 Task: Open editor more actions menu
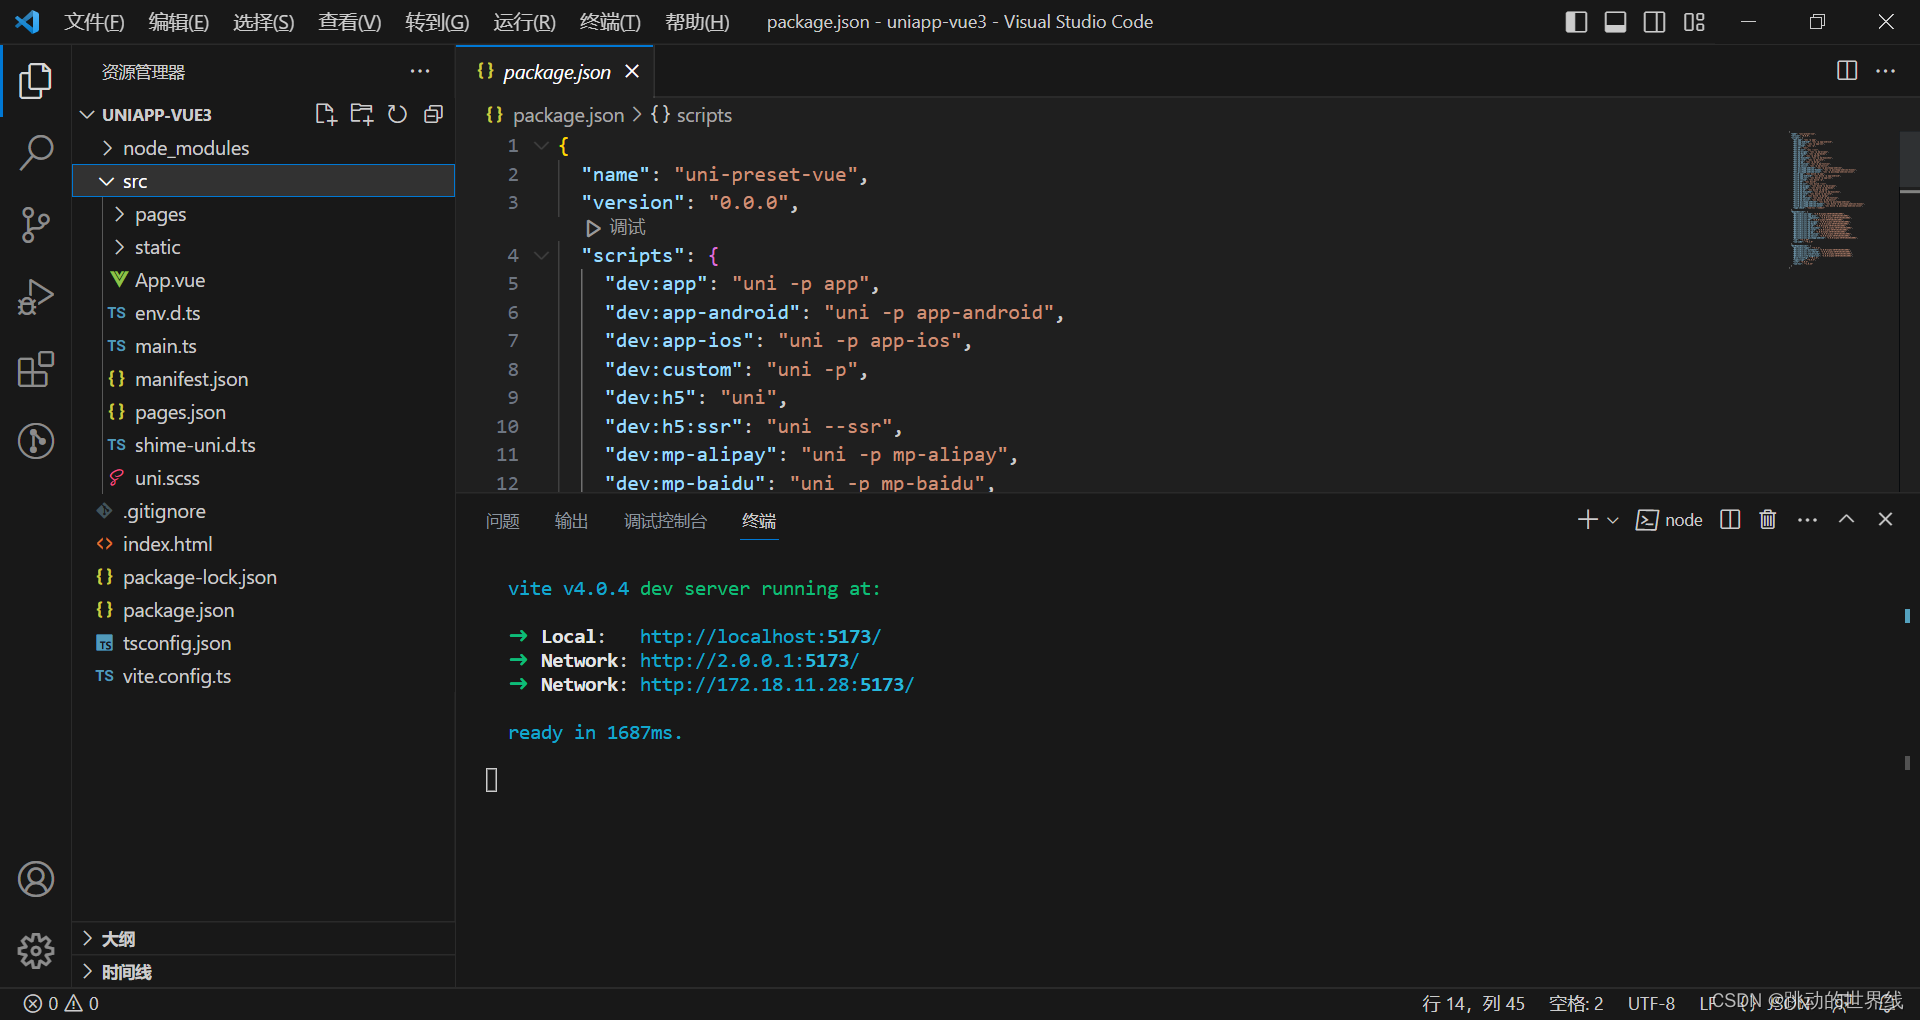(x=1885, y=71)
